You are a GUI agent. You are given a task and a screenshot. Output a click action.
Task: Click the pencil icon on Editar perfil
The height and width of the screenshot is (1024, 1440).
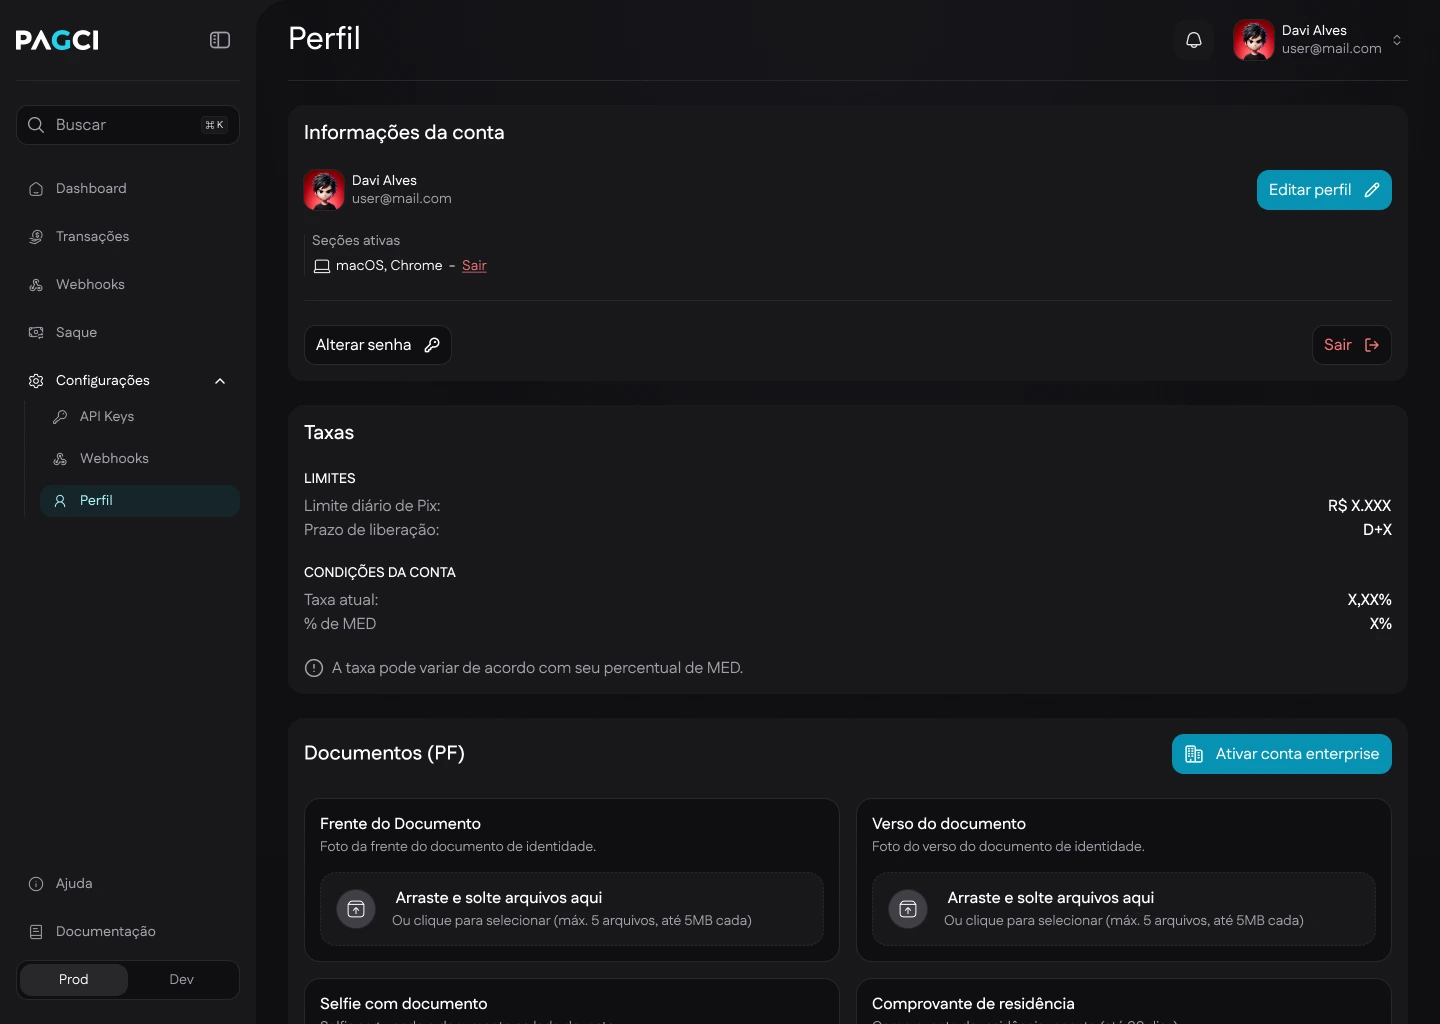pos(1372,190)
